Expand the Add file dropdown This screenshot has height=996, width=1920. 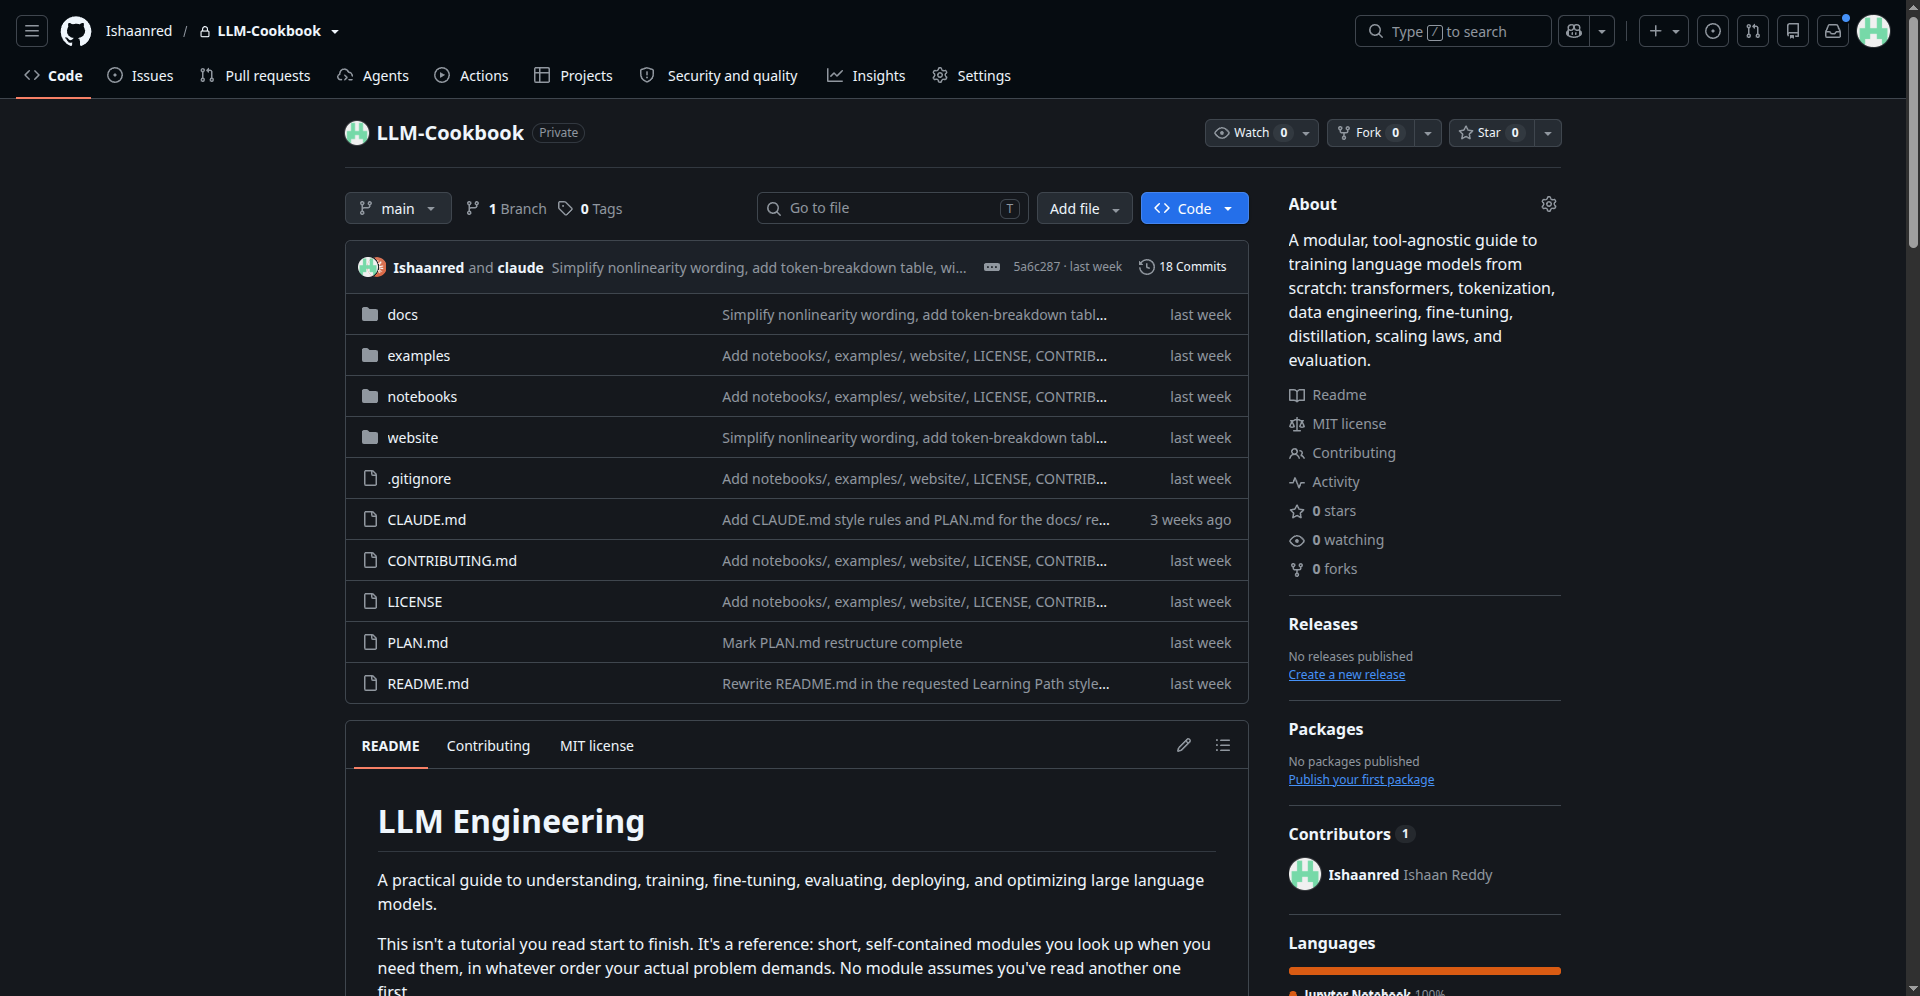[1085, 208]
